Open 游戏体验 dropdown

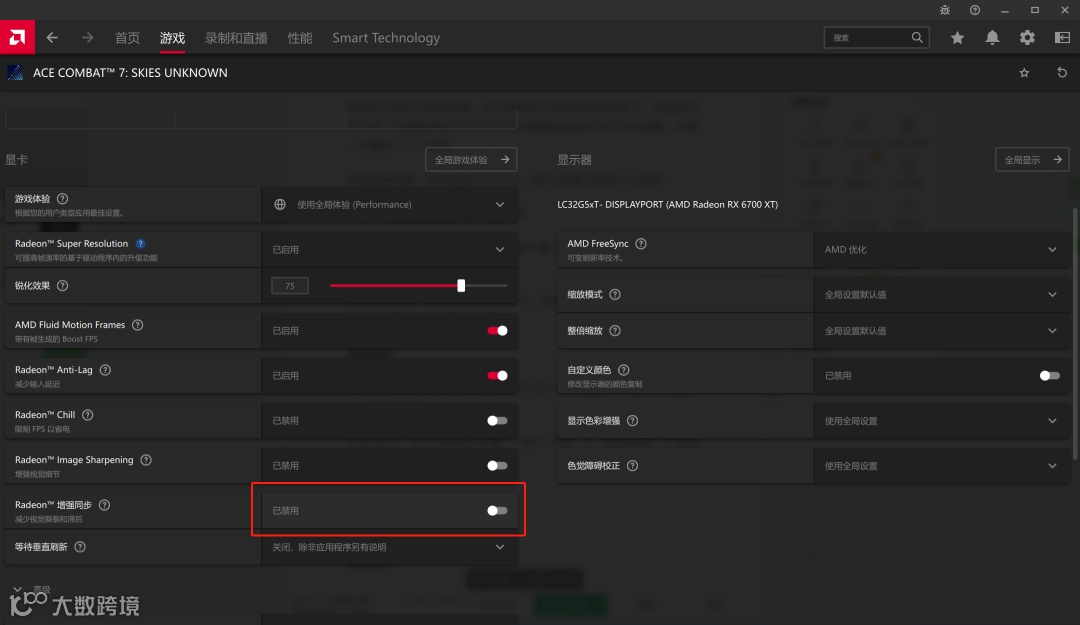pos(389,205)
